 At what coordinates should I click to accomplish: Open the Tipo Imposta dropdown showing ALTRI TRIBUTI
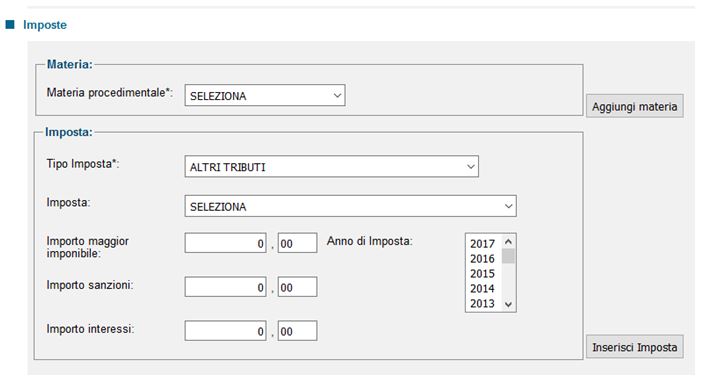331,166
